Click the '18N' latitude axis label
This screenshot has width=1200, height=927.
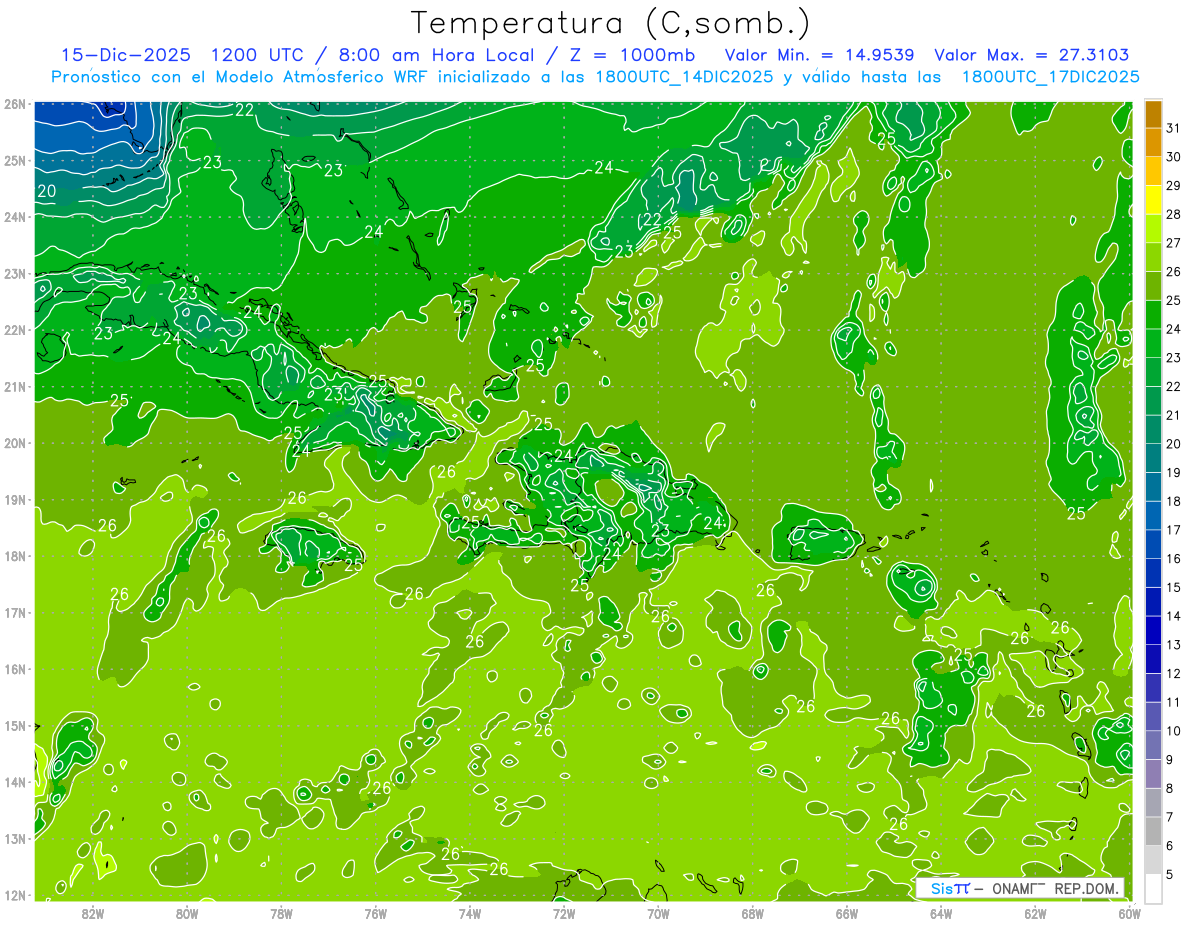coord(15,556)
